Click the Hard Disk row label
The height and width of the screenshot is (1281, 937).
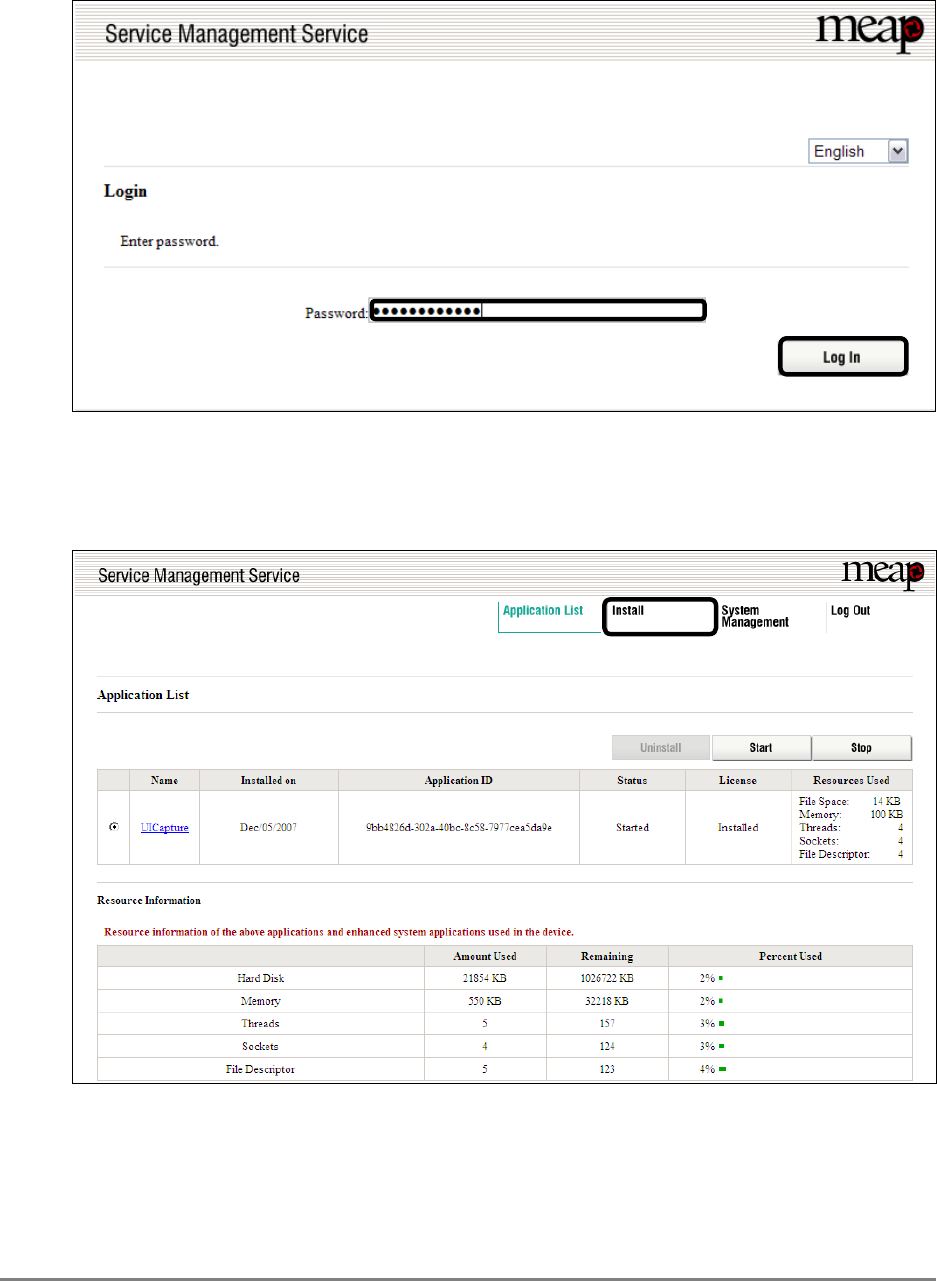[260, 978]
